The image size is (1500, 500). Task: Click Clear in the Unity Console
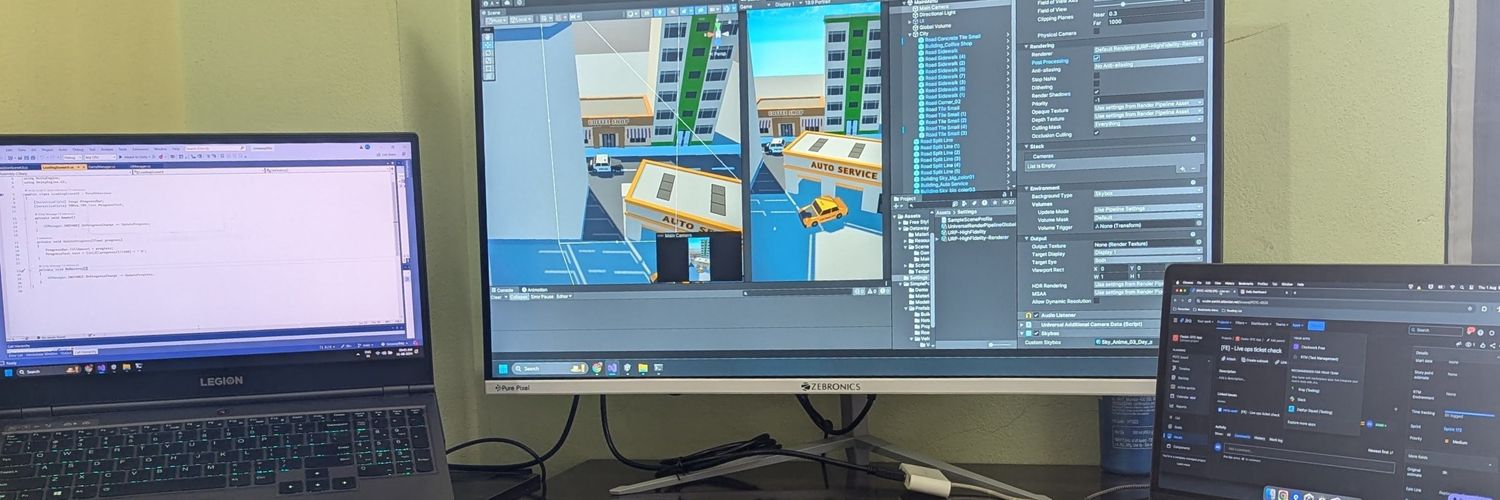click(x=496, y=297)
